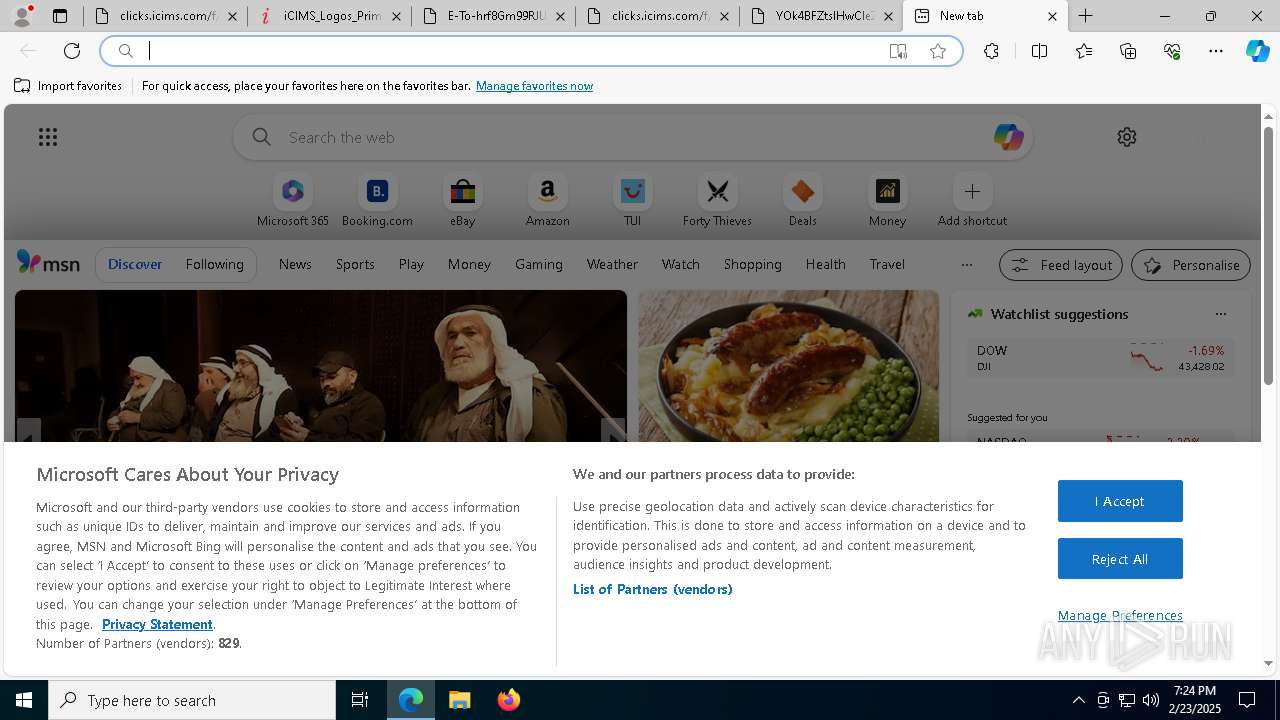Open Browser essentials heart icon

coord(1172,51)
